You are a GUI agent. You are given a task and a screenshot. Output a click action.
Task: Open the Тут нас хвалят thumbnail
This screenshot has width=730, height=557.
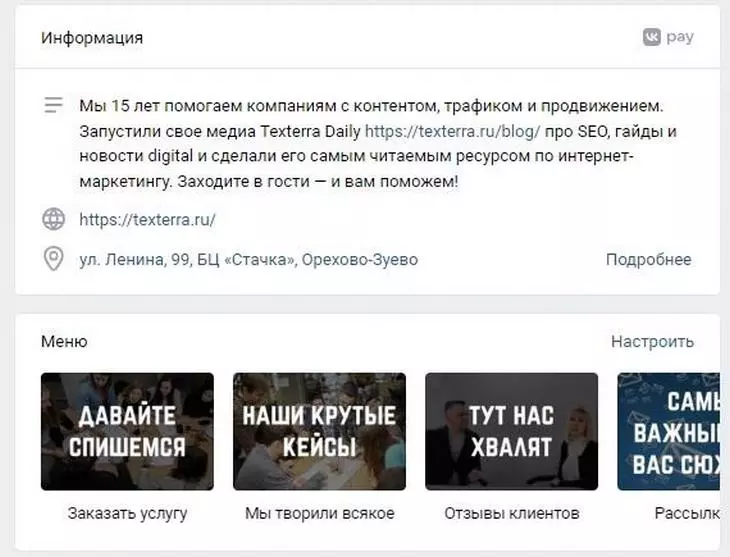click(511, 431)
